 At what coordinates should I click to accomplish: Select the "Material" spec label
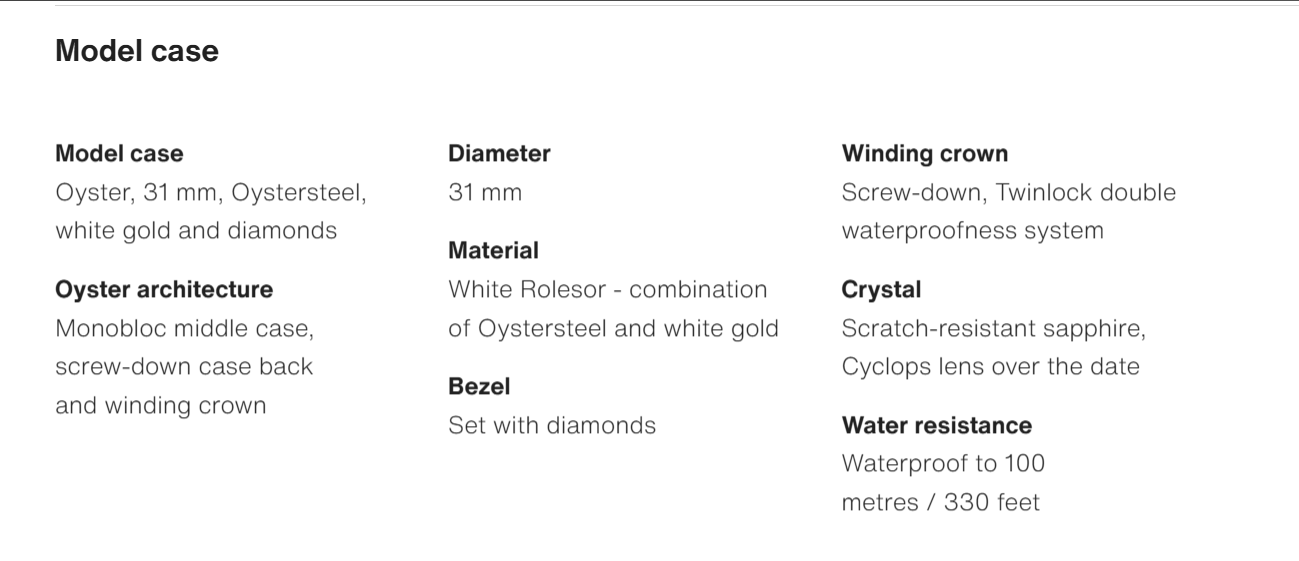493,251
